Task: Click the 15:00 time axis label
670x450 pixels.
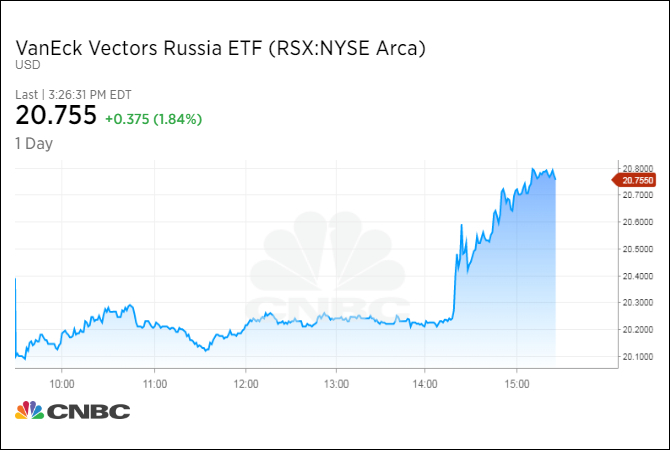Action: coord(517,382)
